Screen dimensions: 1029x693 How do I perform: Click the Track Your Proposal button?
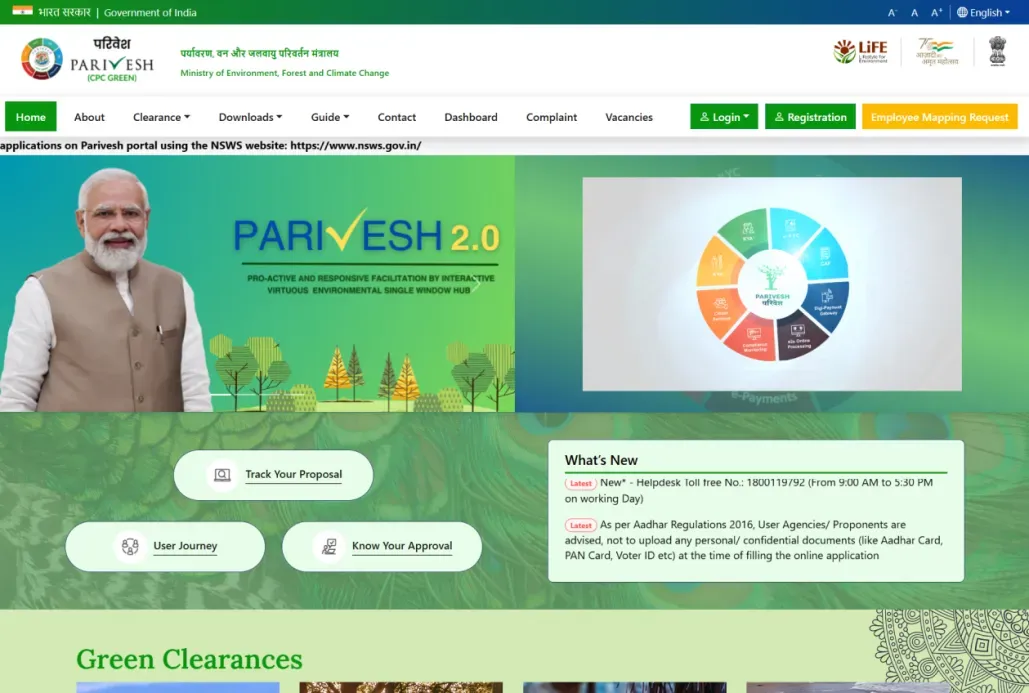click(x=274, y=474)
